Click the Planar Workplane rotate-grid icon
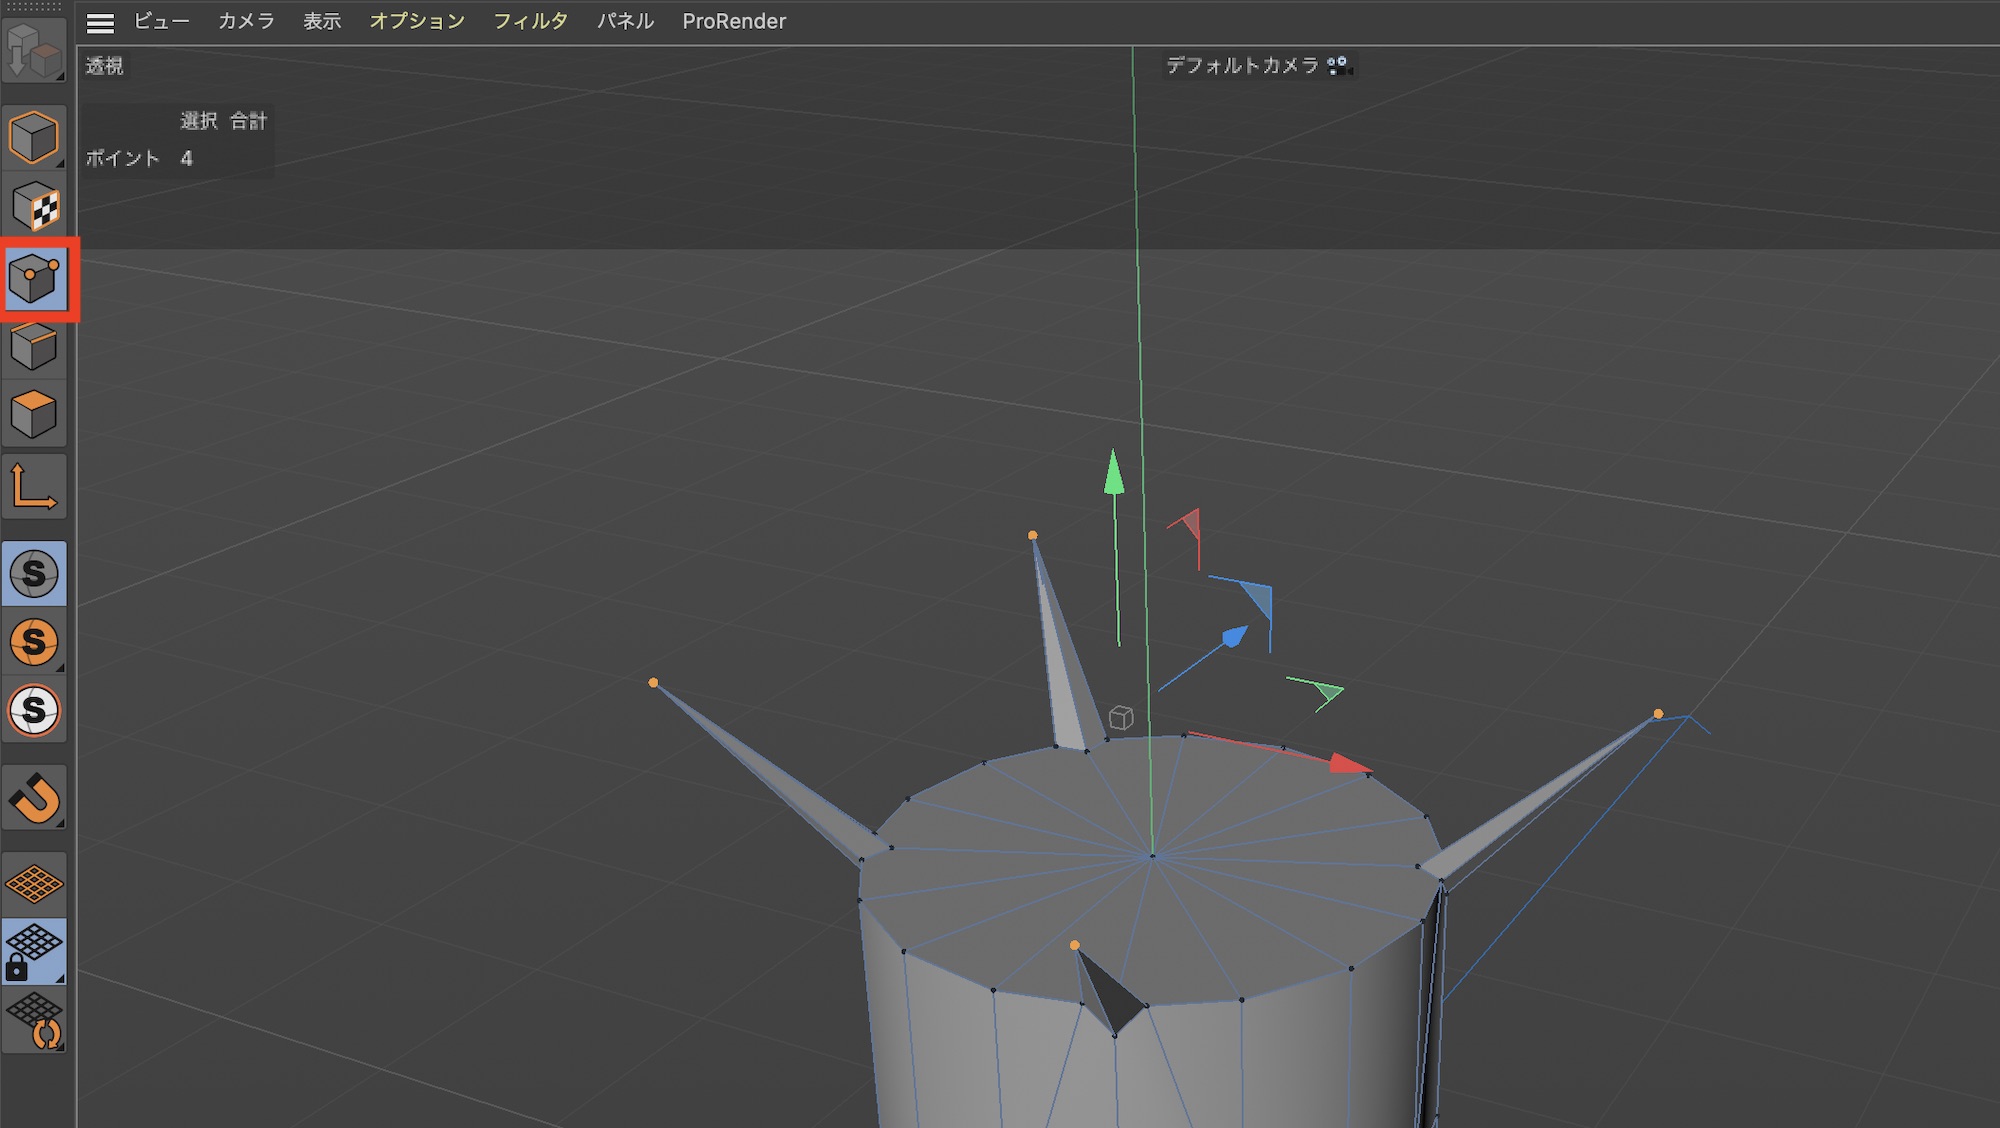The image size is (2000, 1128). coord(35,1020)
